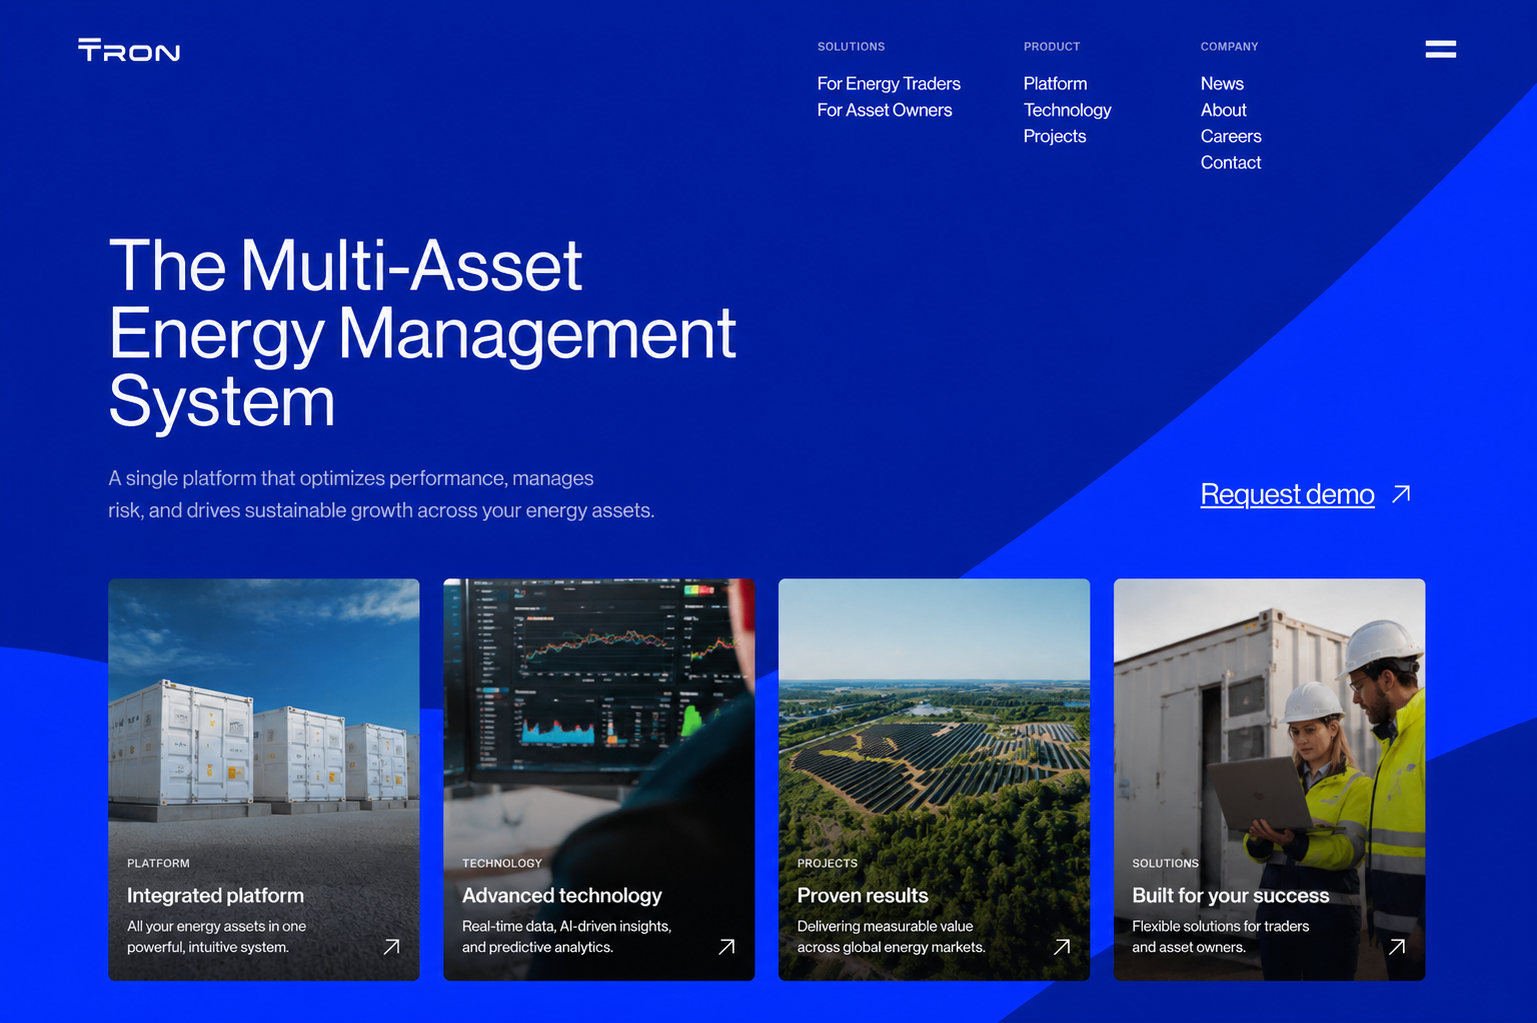Go to the Contact page
The width and height of the screenshot is (1537, 1023).
coord(1231,162)
